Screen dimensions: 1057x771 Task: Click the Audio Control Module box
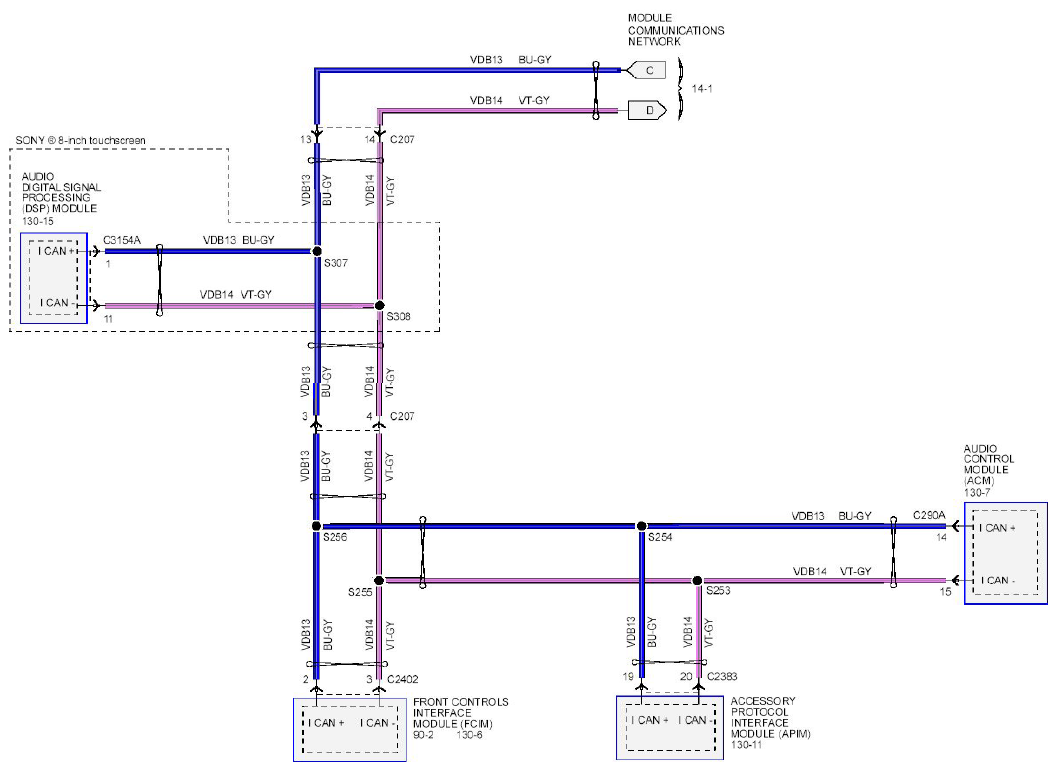pyautogui.click(x=1006, y=553)
